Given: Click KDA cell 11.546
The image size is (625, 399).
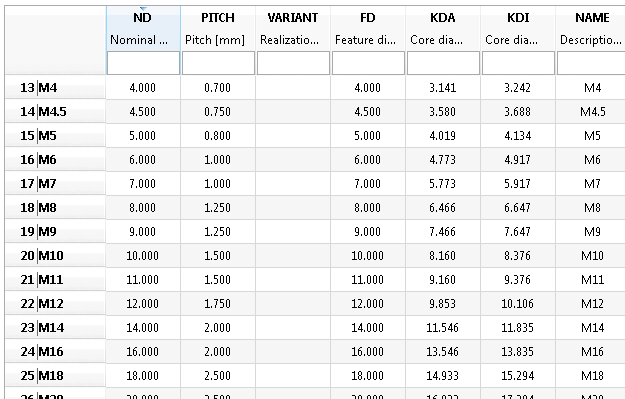Looking at the screenshot, I should click(x=443, y=327).
